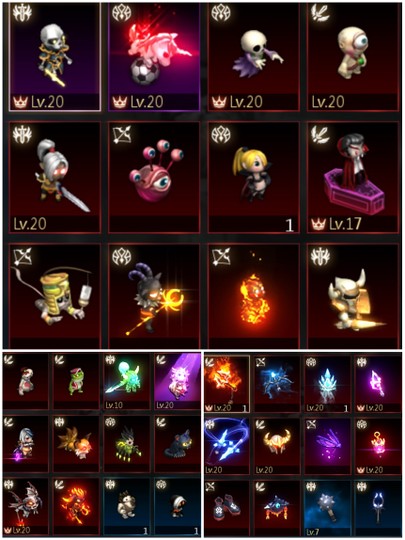Select the fire elemental spirit card
Image resolution: width=405 pixels, height=540 pixels.
(x=254, y=296)
